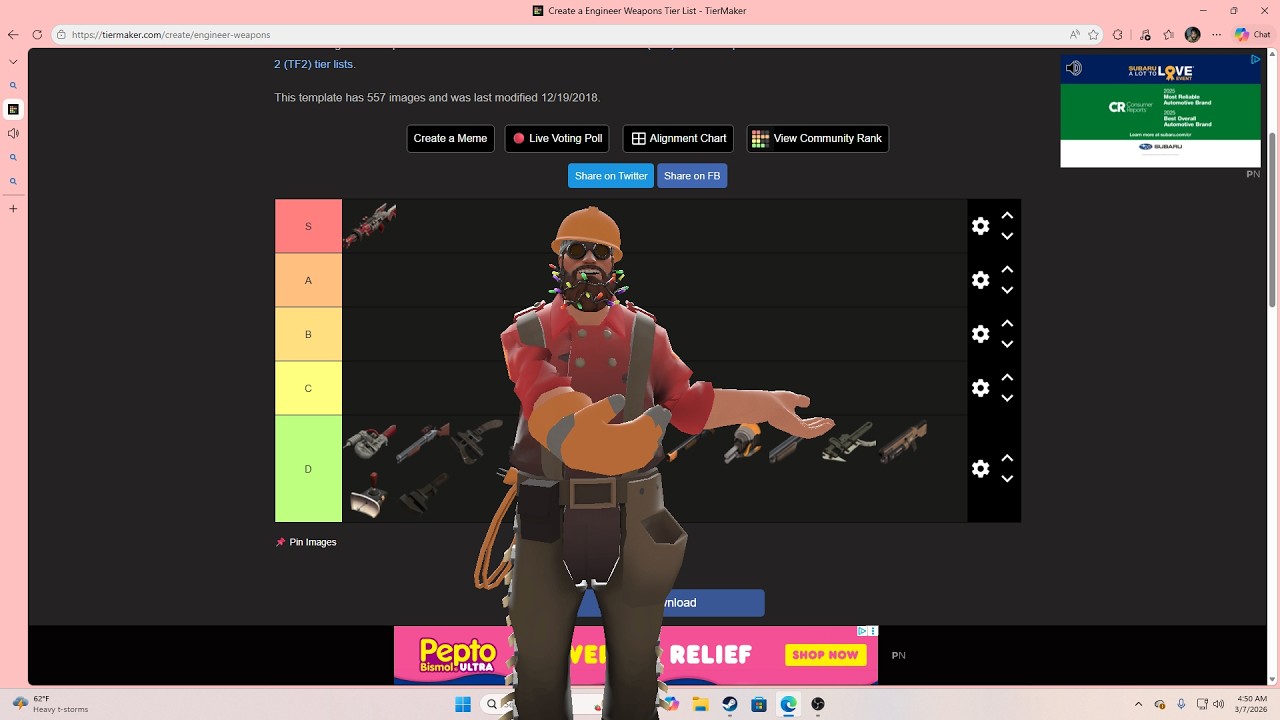
Task: Move tier S row down with arrow
Action: [1007, 236]
